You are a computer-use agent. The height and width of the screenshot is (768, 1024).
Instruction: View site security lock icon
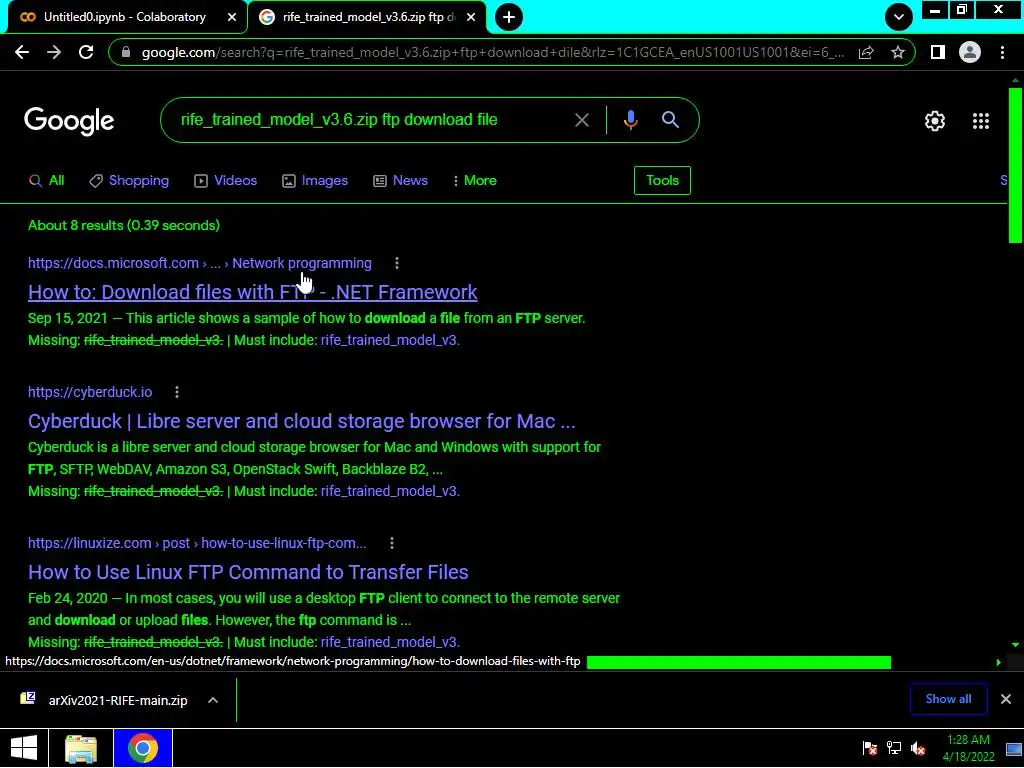pyautogui.click(x=126, y=52)
